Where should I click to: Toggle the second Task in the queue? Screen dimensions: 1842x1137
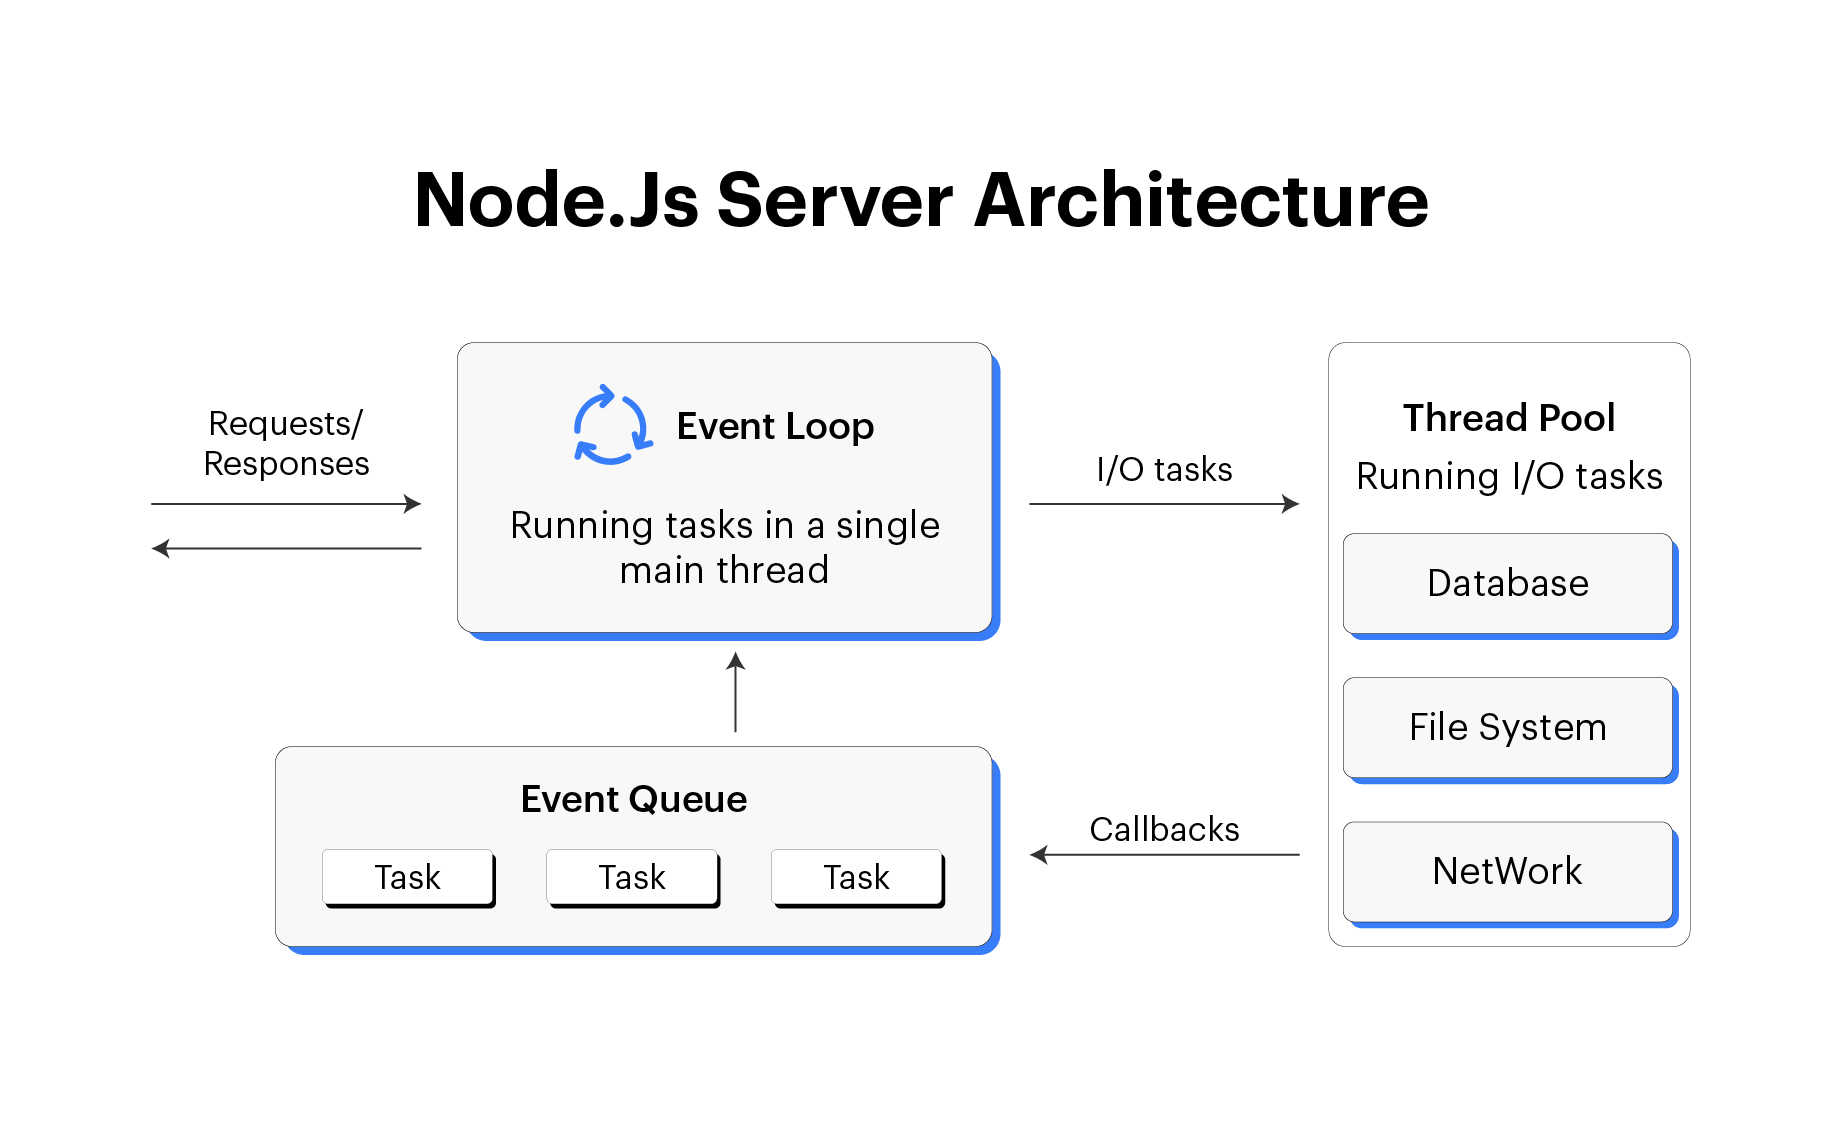[632, 877]
